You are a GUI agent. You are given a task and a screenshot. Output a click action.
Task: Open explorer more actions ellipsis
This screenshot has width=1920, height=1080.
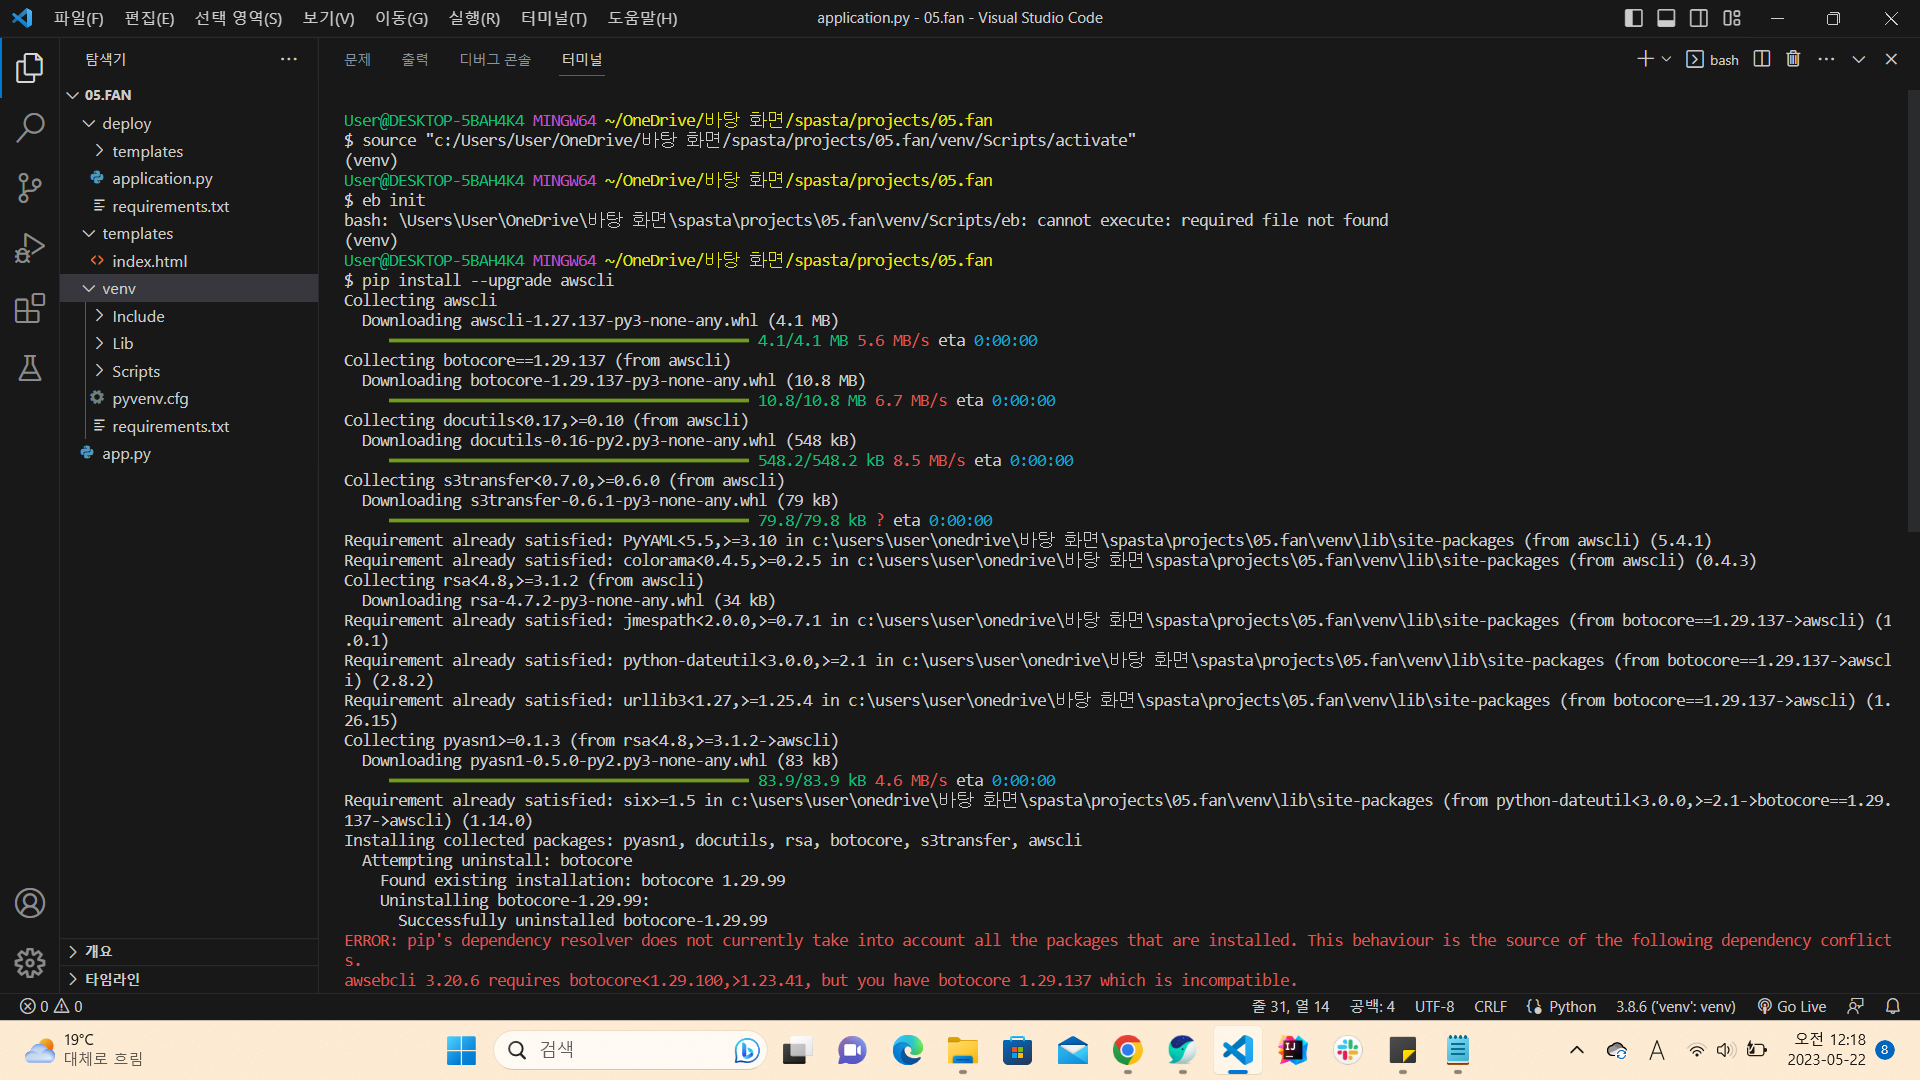pyautogui.click(x=289, y=59)
